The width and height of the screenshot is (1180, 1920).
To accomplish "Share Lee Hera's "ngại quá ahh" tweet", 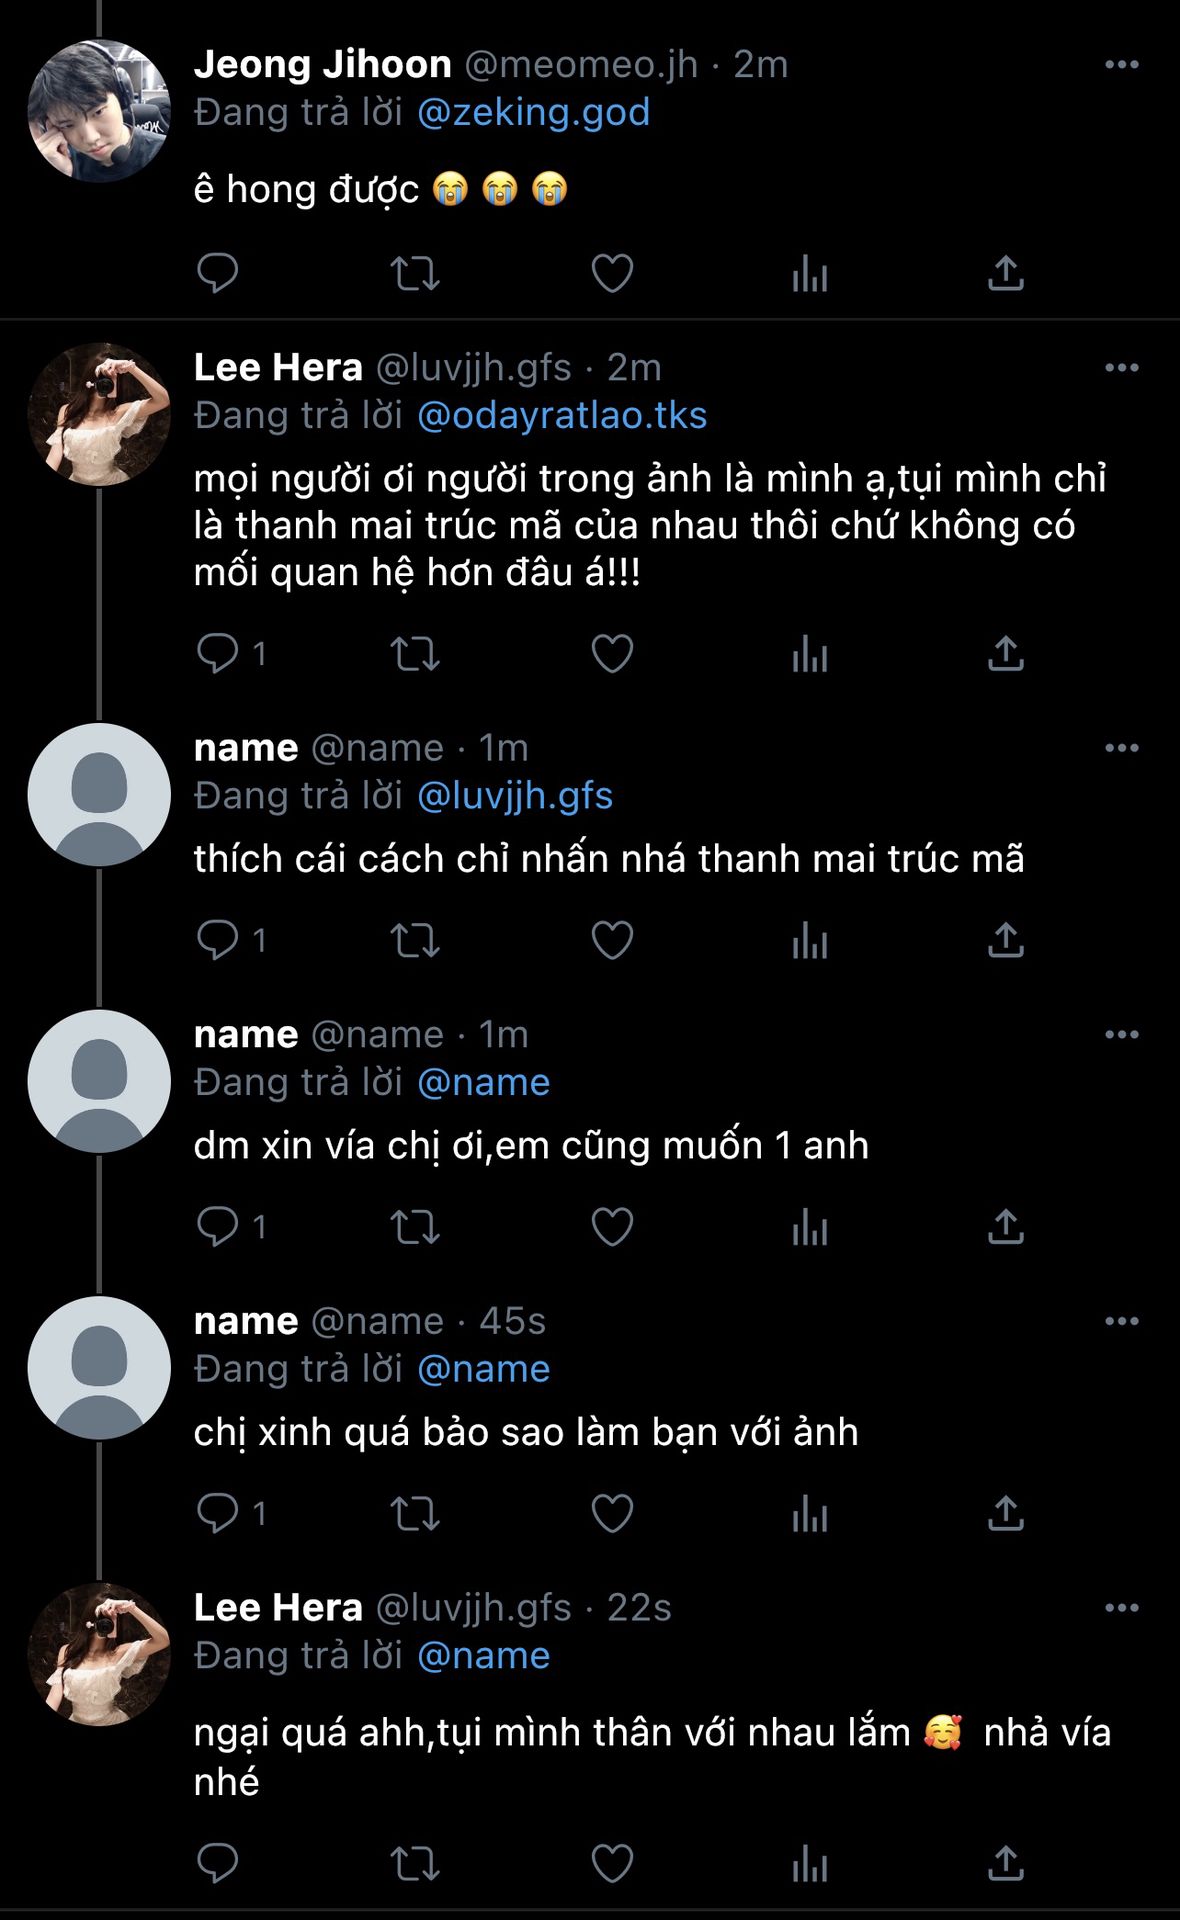I will click(x=1005, y=1863).
